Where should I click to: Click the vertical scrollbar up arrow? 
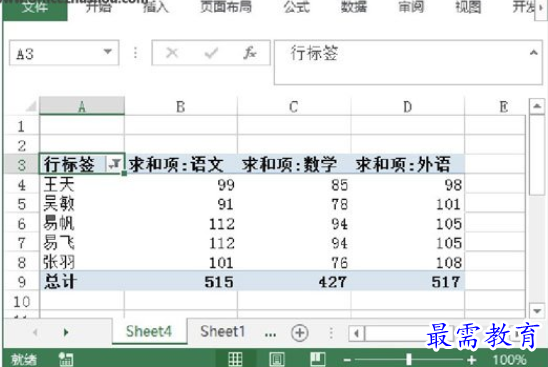click(x=537, y=106)
